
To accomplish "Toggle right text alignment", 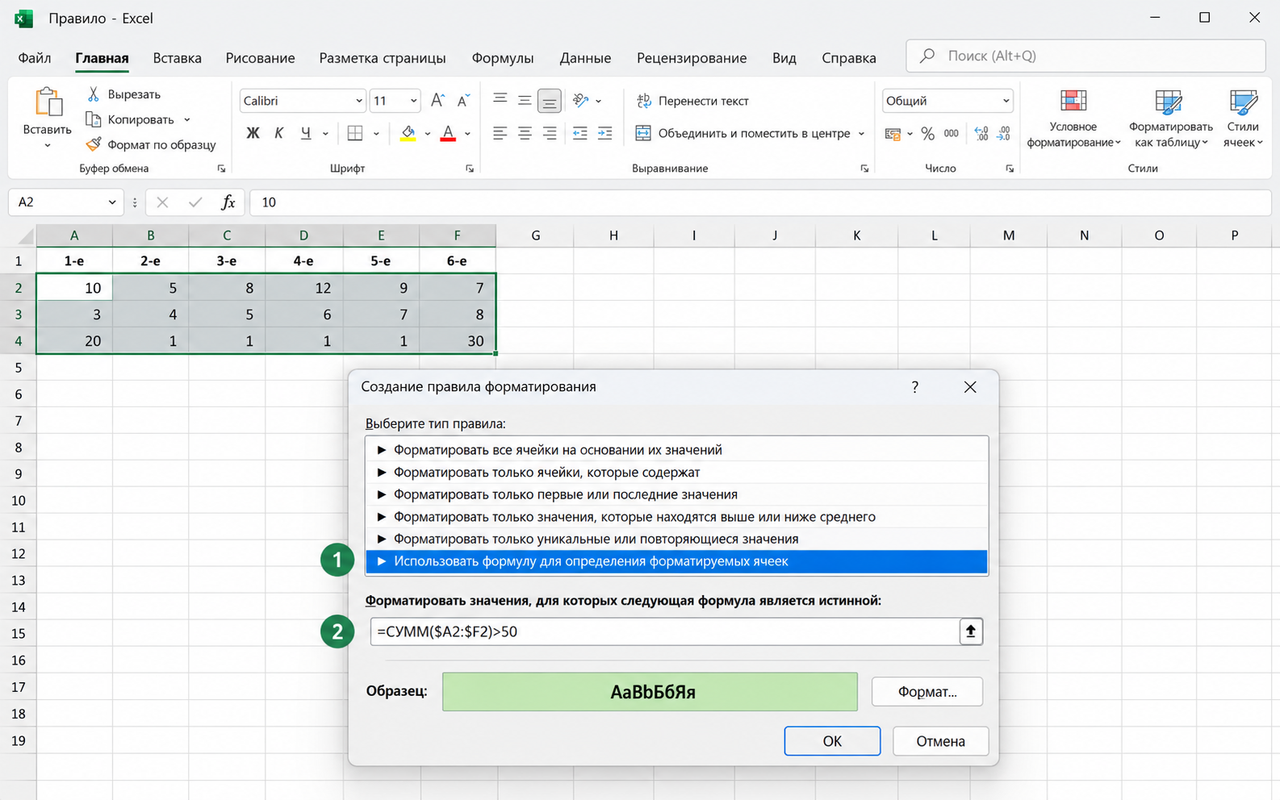I will 549,133.
